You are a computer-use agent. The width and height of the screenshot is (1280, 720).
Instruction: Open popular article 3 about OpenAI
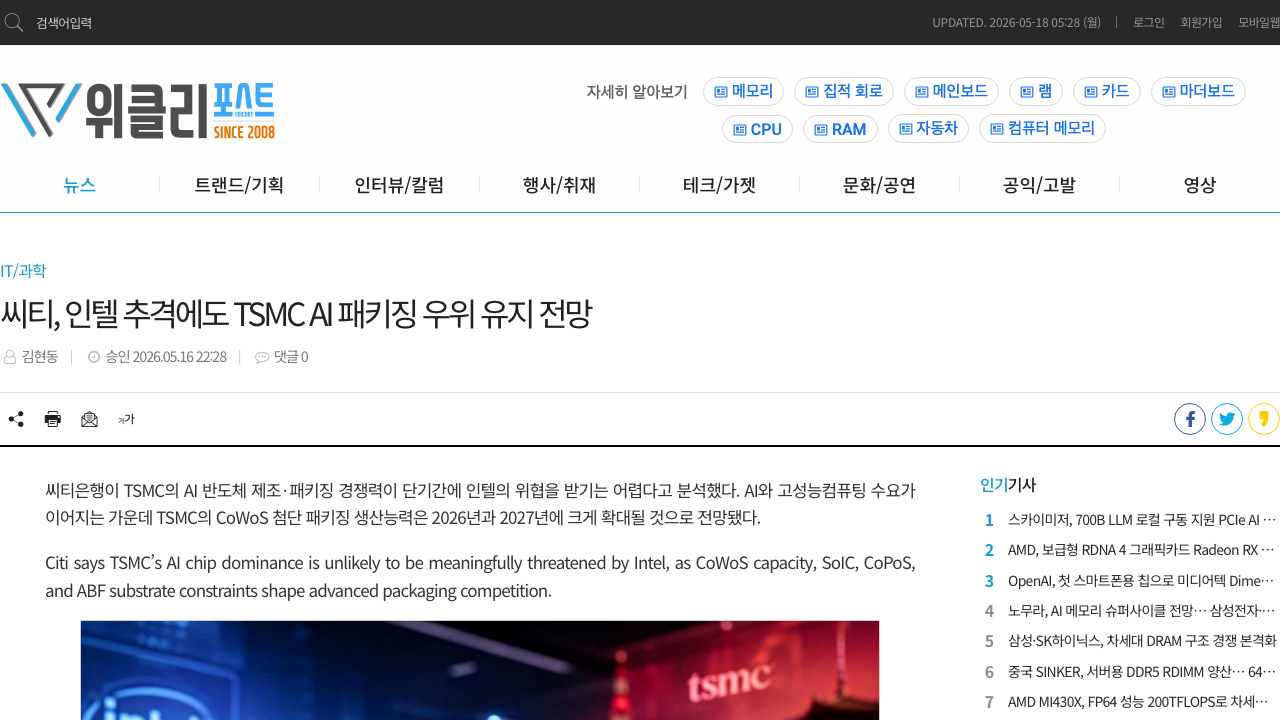click(x=1142, y=581)
